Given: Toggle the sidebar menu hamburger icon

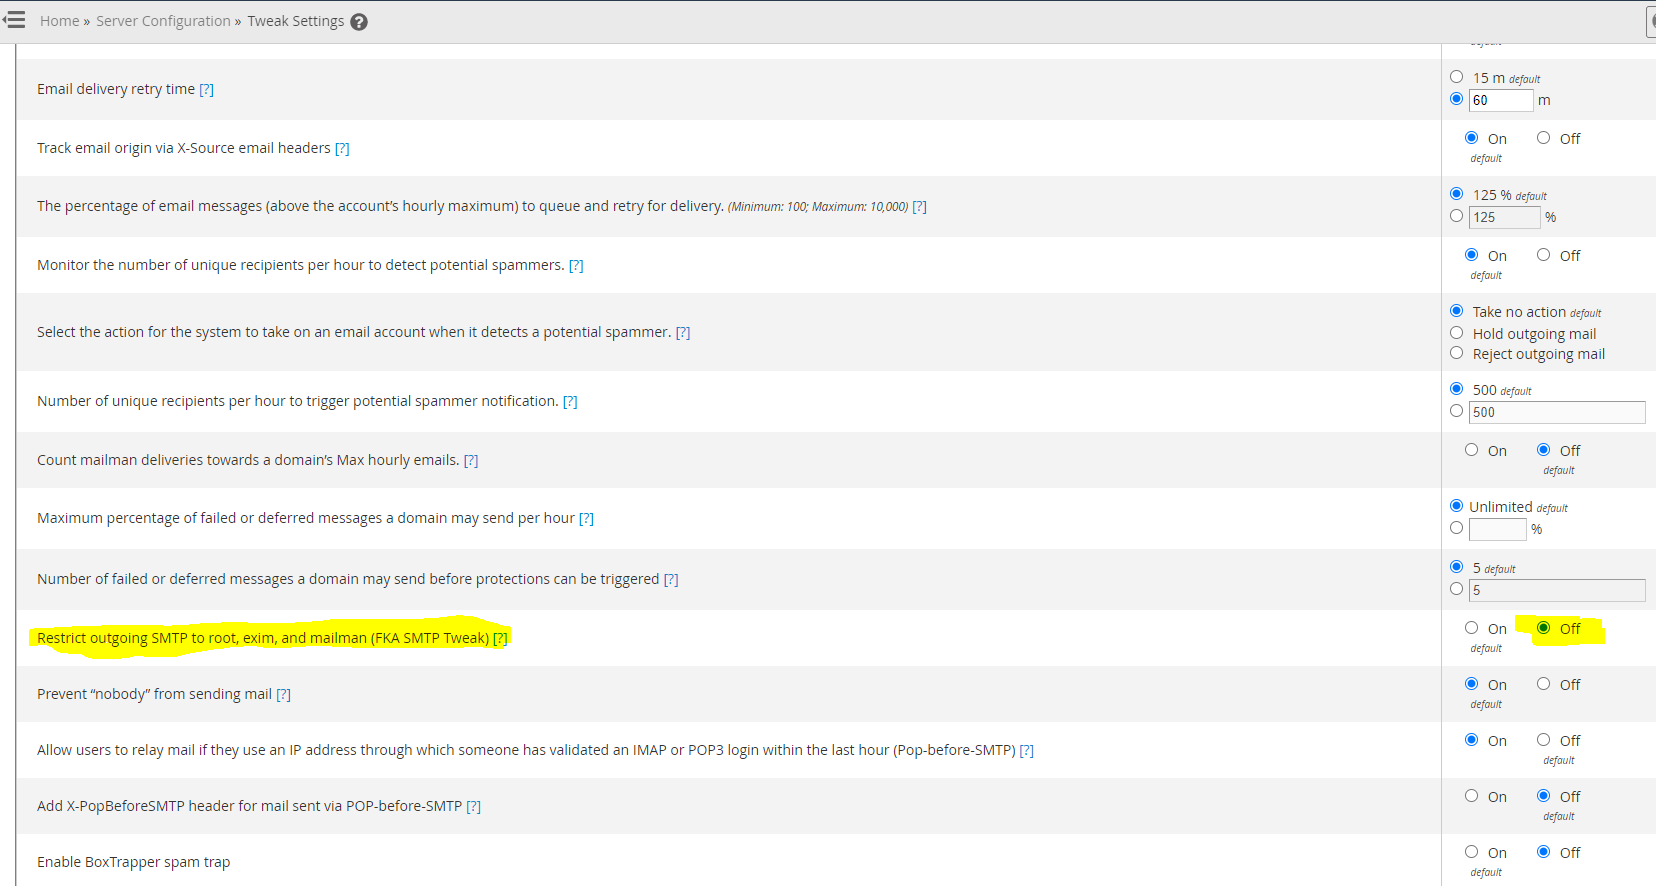Looking at the screenshot, I should tap(14, 20).
